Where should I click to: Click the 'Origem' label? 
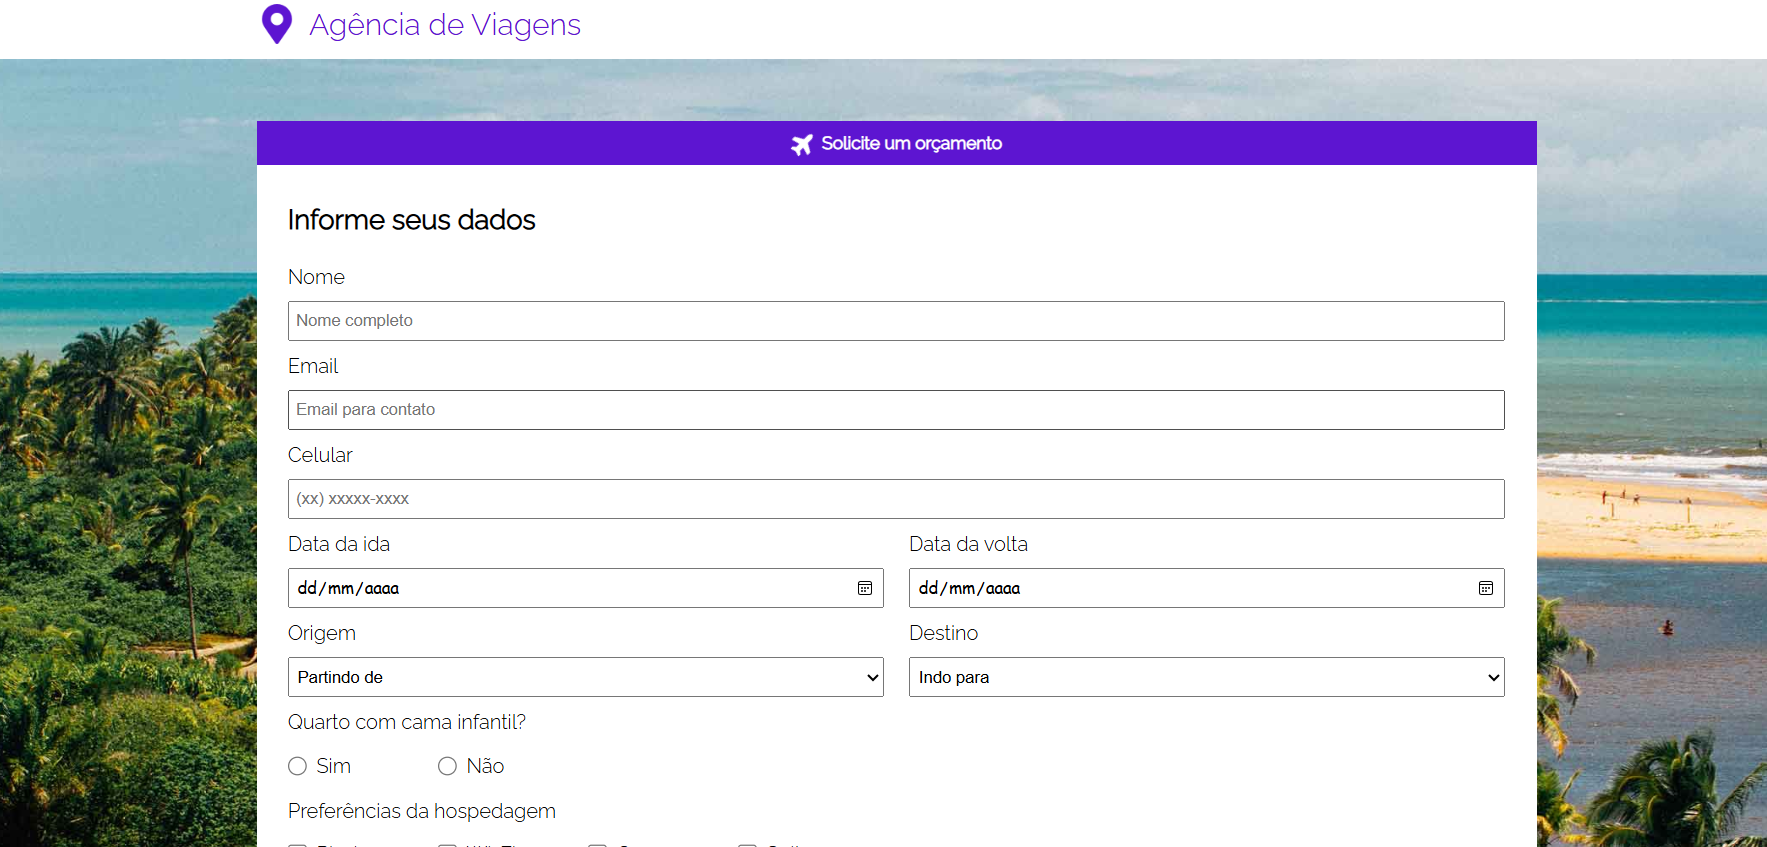(322, 633)
